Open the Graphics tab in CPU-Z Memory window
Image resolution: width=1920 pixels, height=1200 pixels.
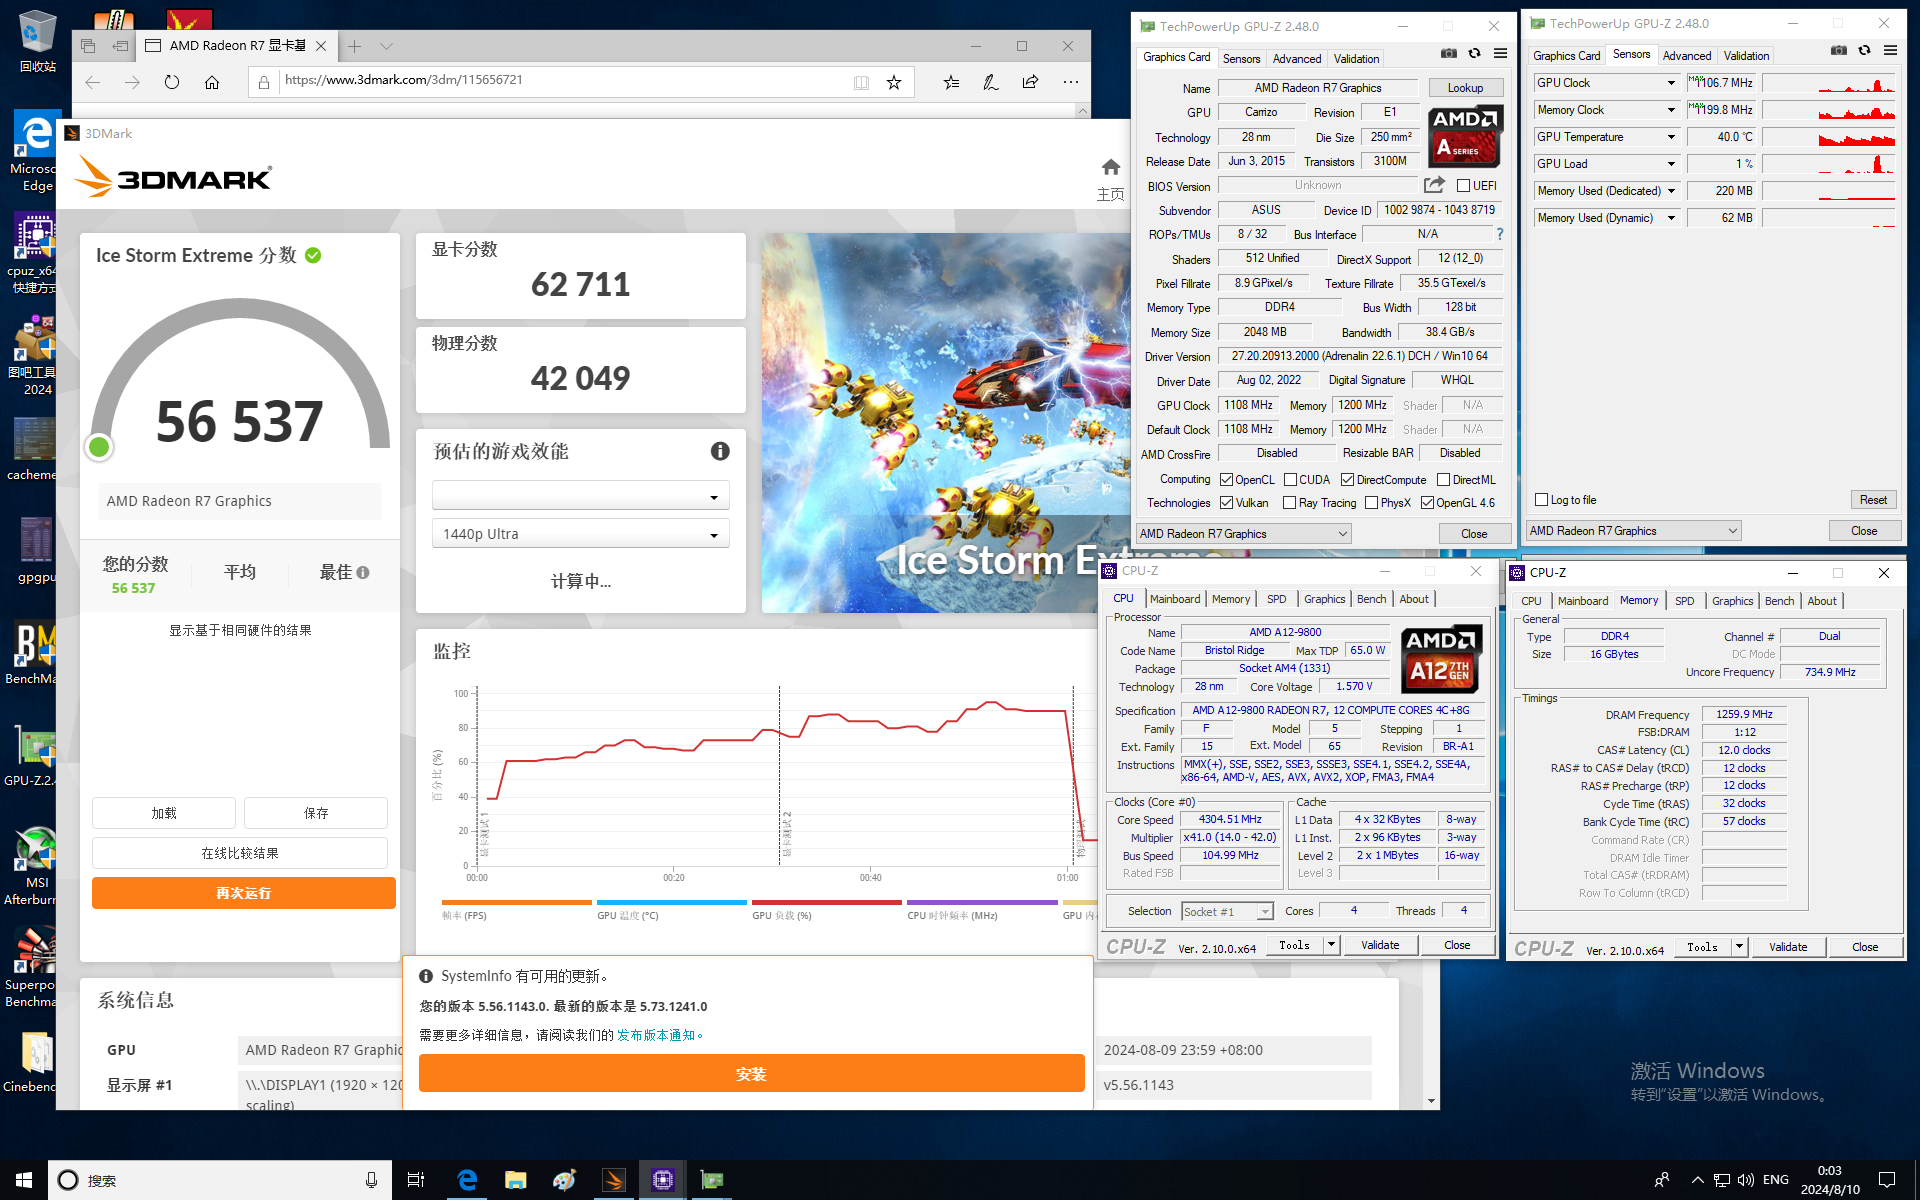pos(1732,601)
